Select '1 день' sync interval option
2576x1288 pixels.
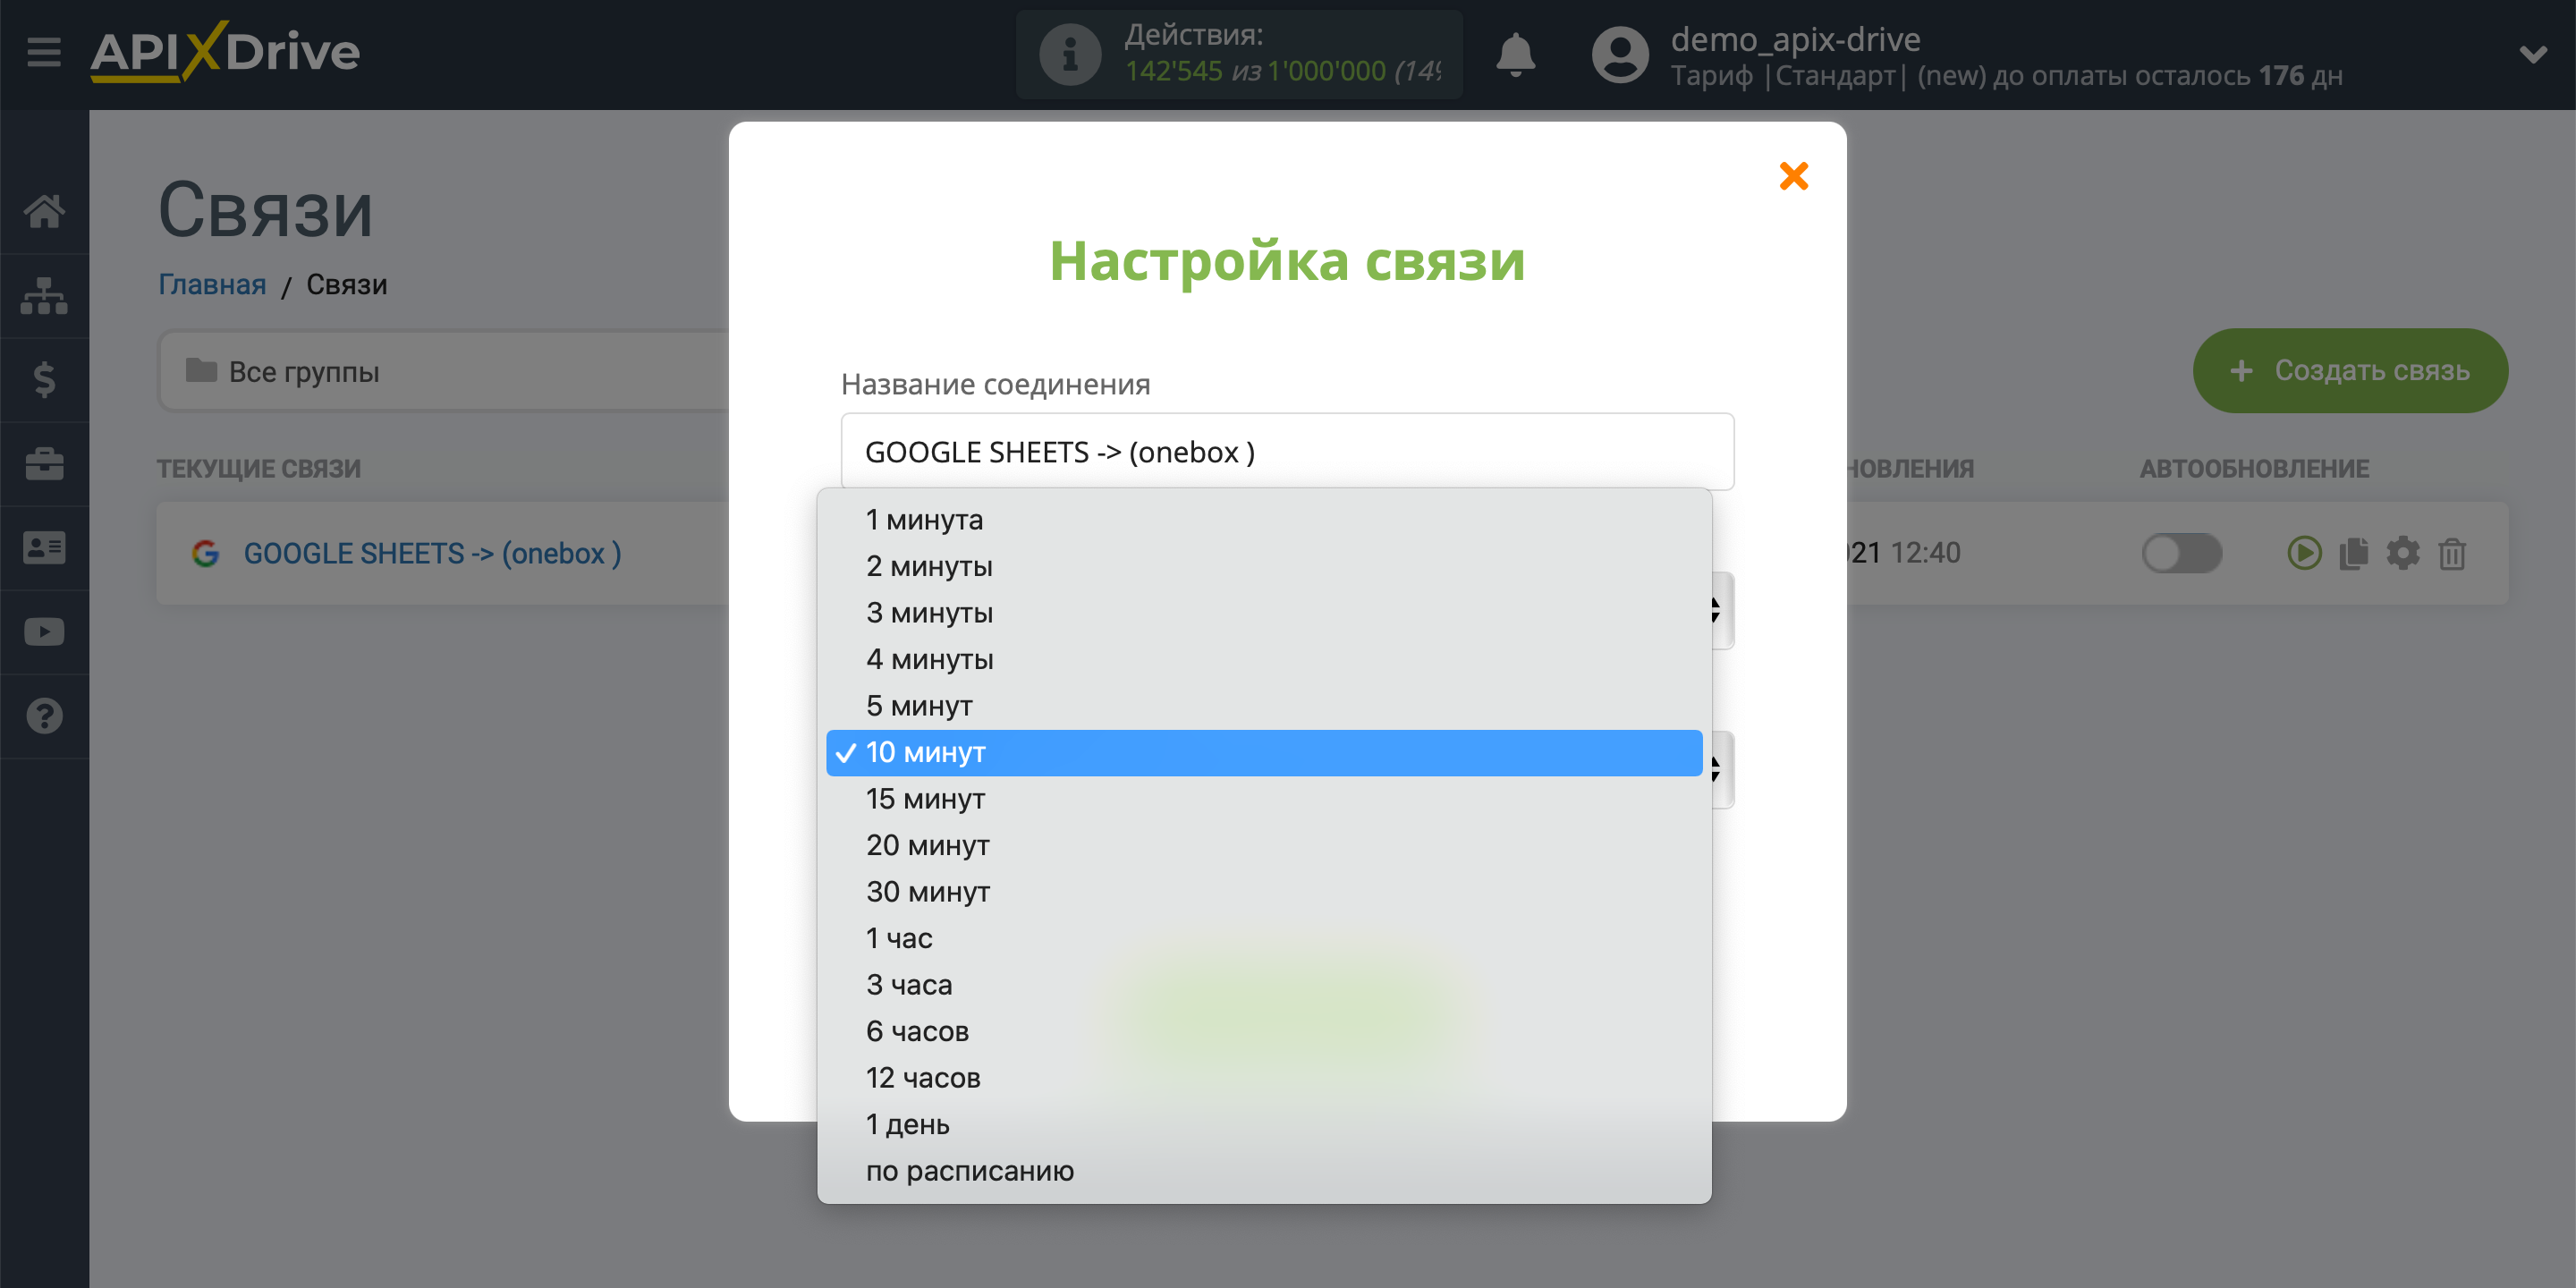(911, 1123)
